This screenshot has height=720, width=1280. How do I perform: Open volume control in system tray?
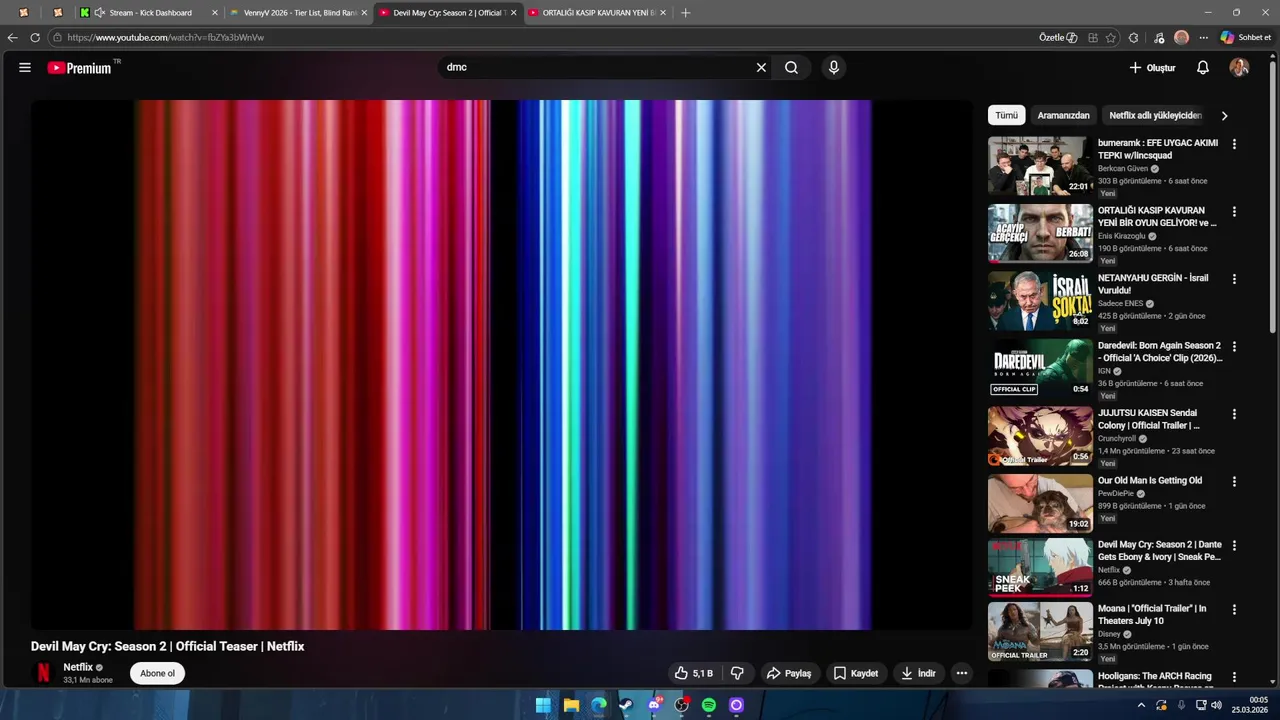coord(1216,705)
